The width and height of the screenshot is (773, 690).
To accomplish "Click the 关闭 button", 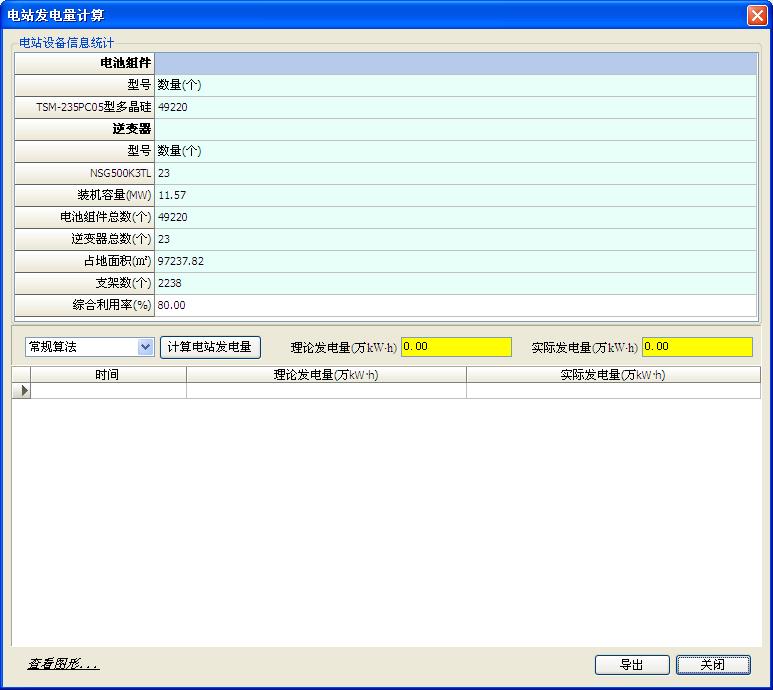I will click(713, 665).
